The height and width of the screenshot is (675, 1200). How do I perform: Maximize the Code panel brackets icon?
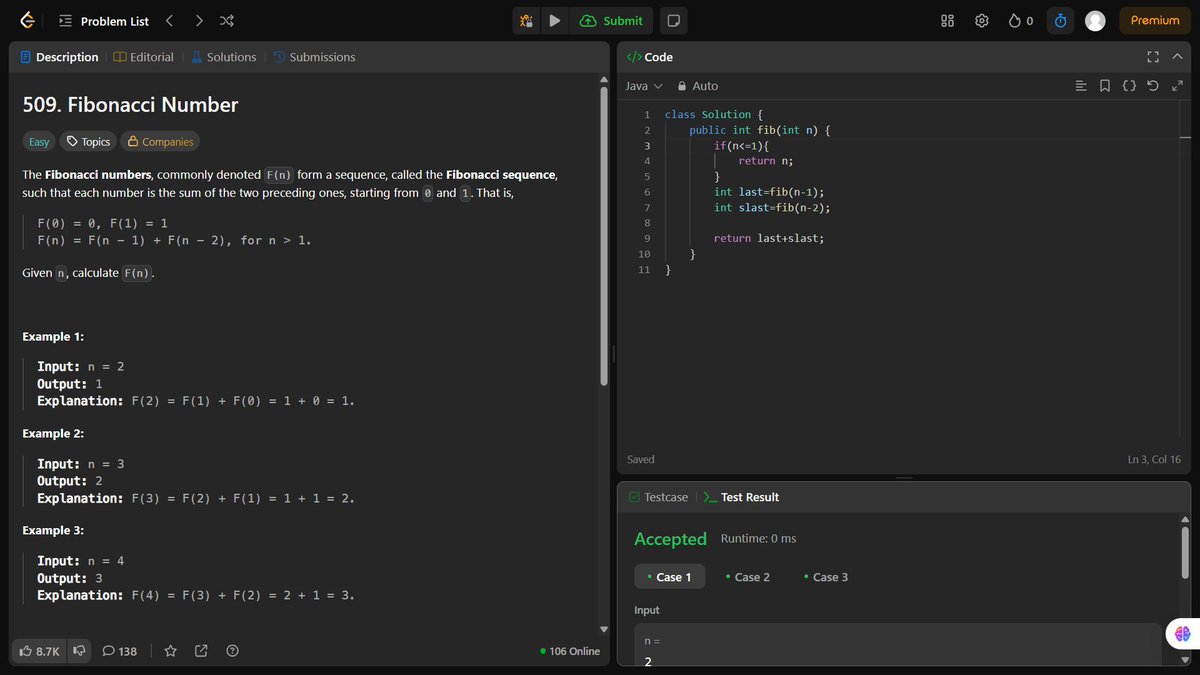[x=1152, y=57]
